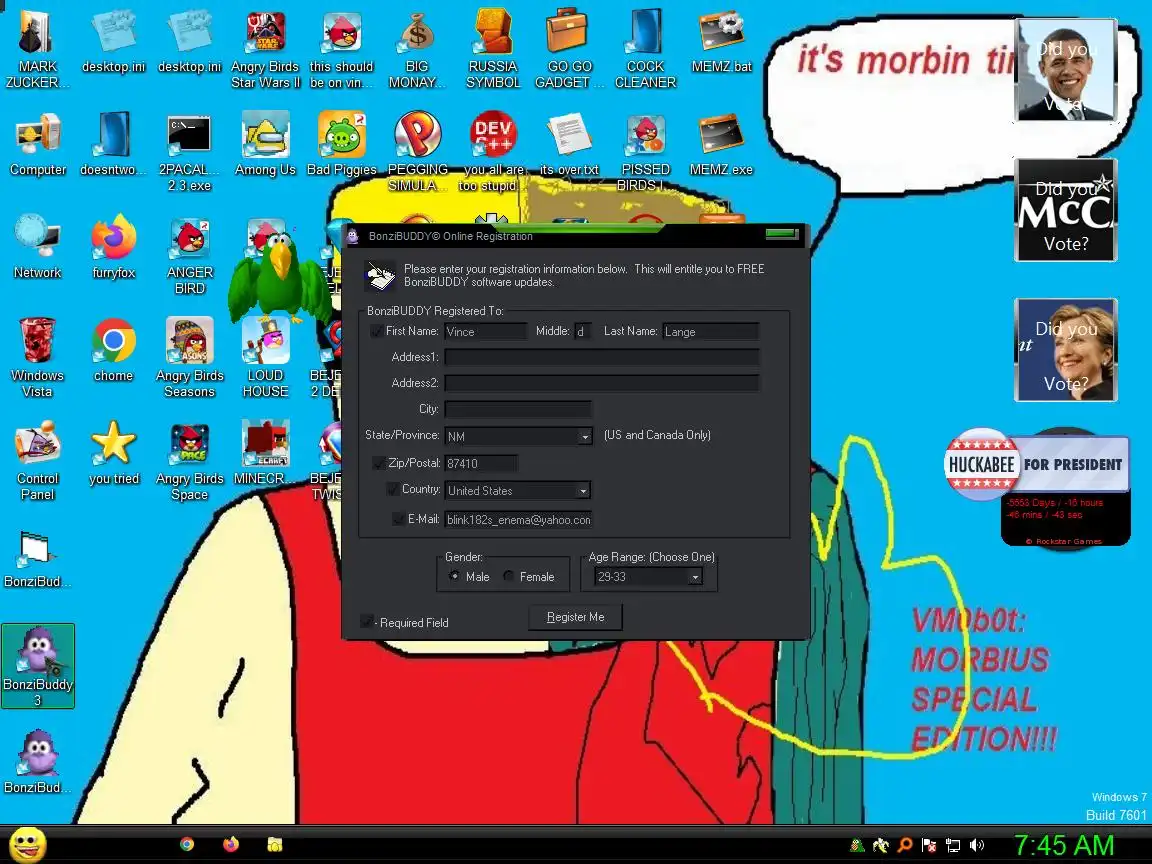The width and height of the screenshot is (1152, 864).
Task: Open the 2PACAL 2.3.exe console icon
Action: tap(189, 152)
